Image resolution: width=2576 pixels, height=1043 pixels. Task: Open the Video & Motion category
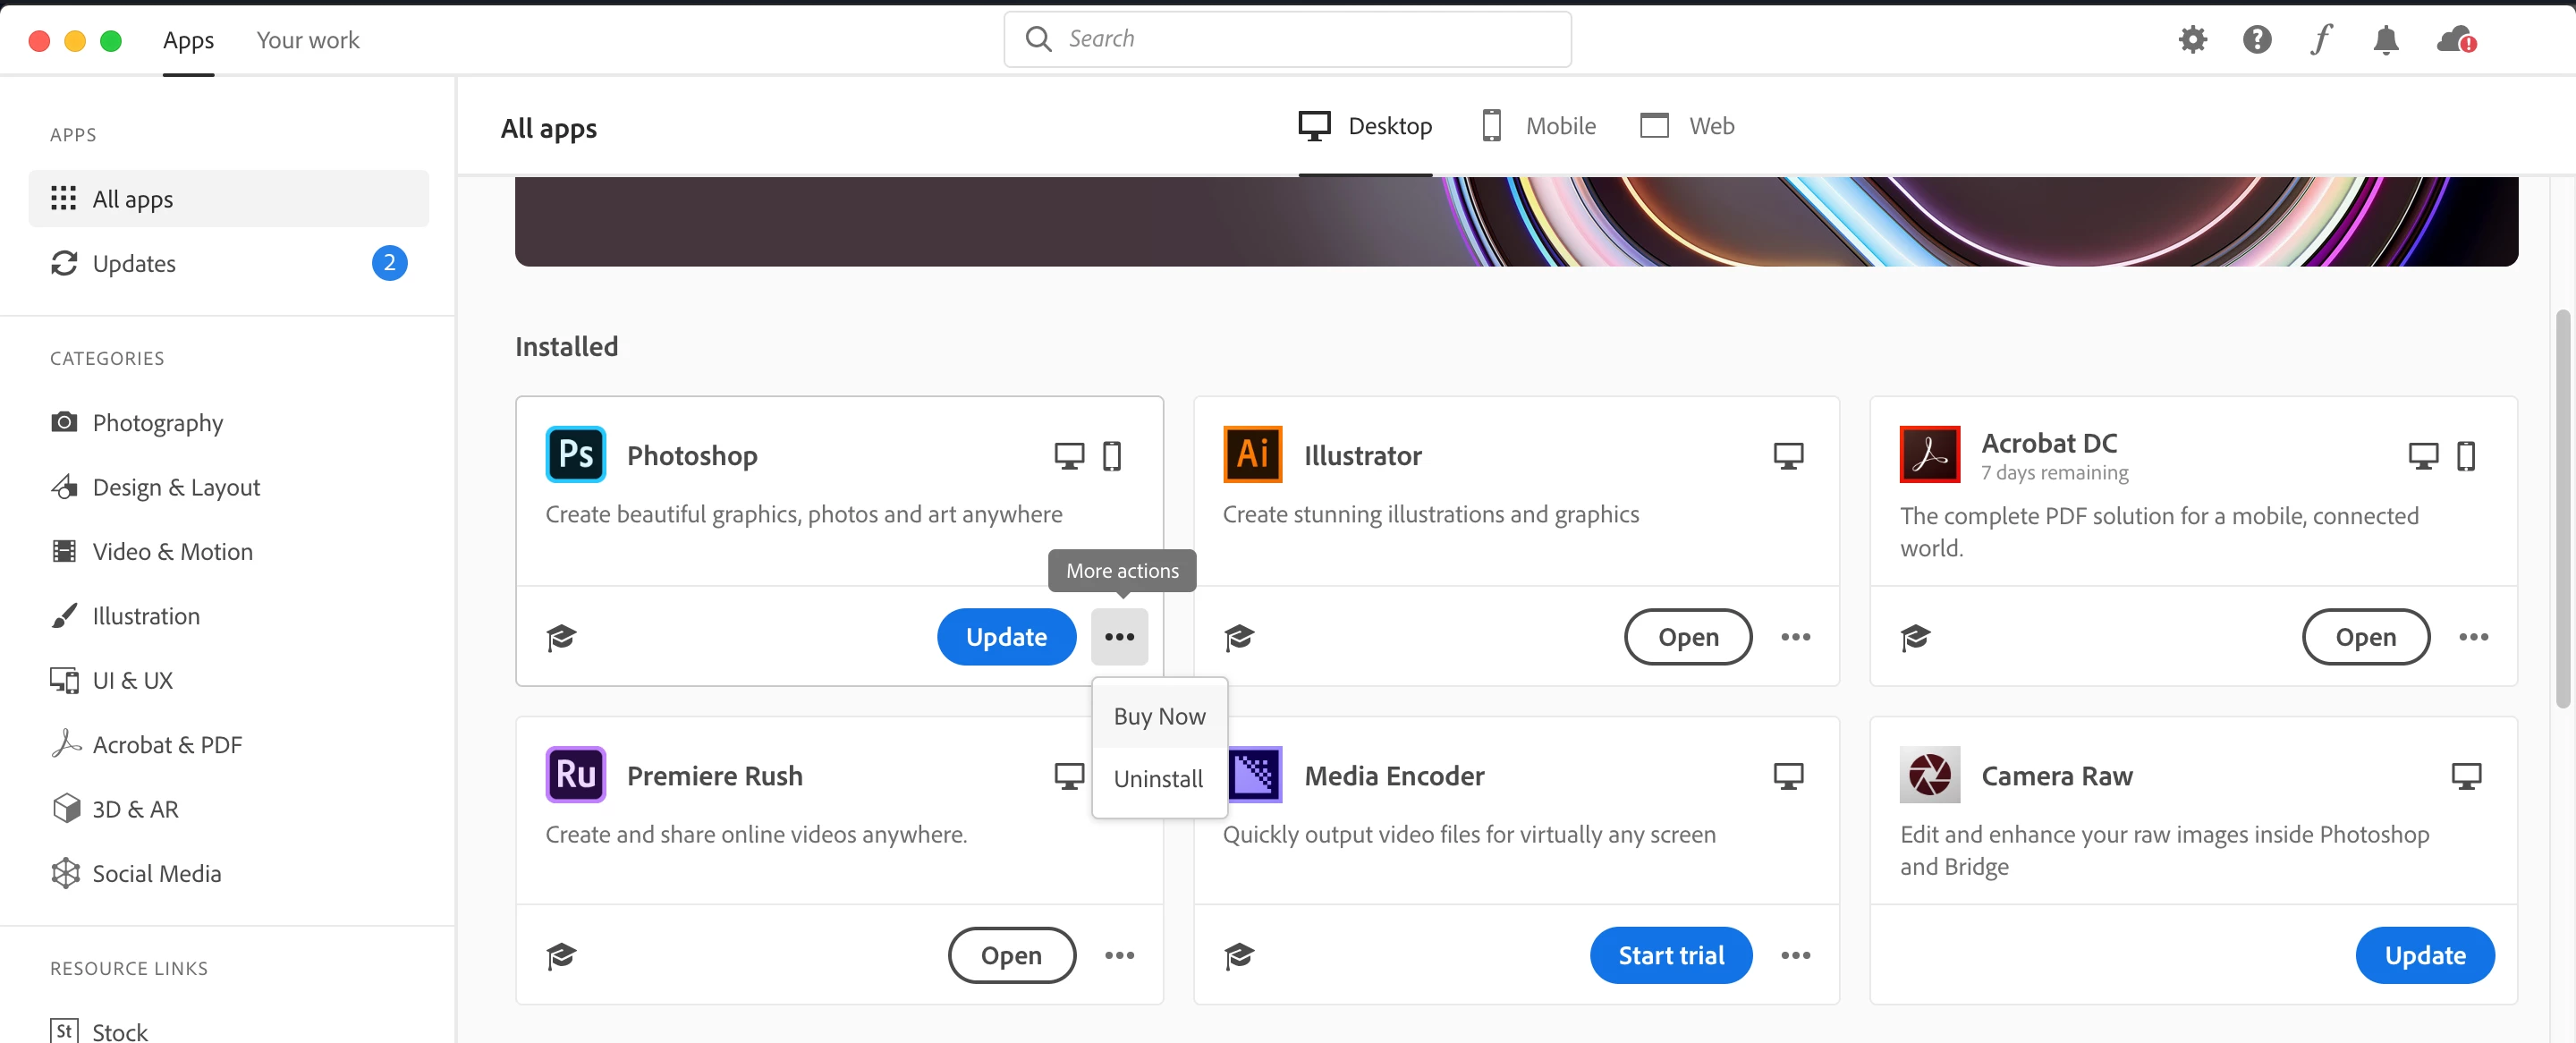pos(152,551)
